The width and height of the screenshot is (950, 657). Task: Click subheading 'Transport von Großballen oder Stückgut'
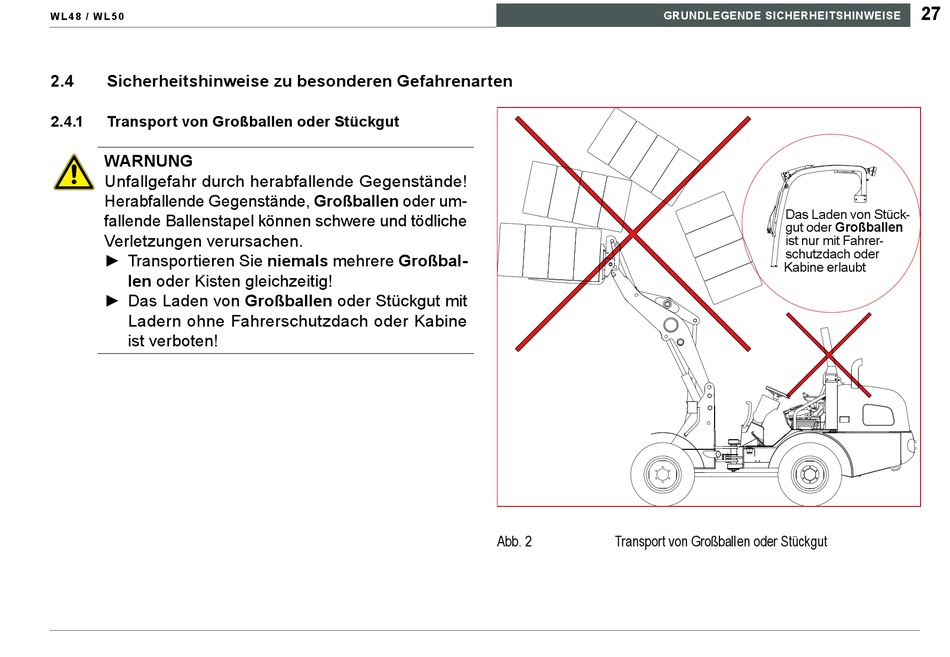pyautogui.click(x=253, y=122)
